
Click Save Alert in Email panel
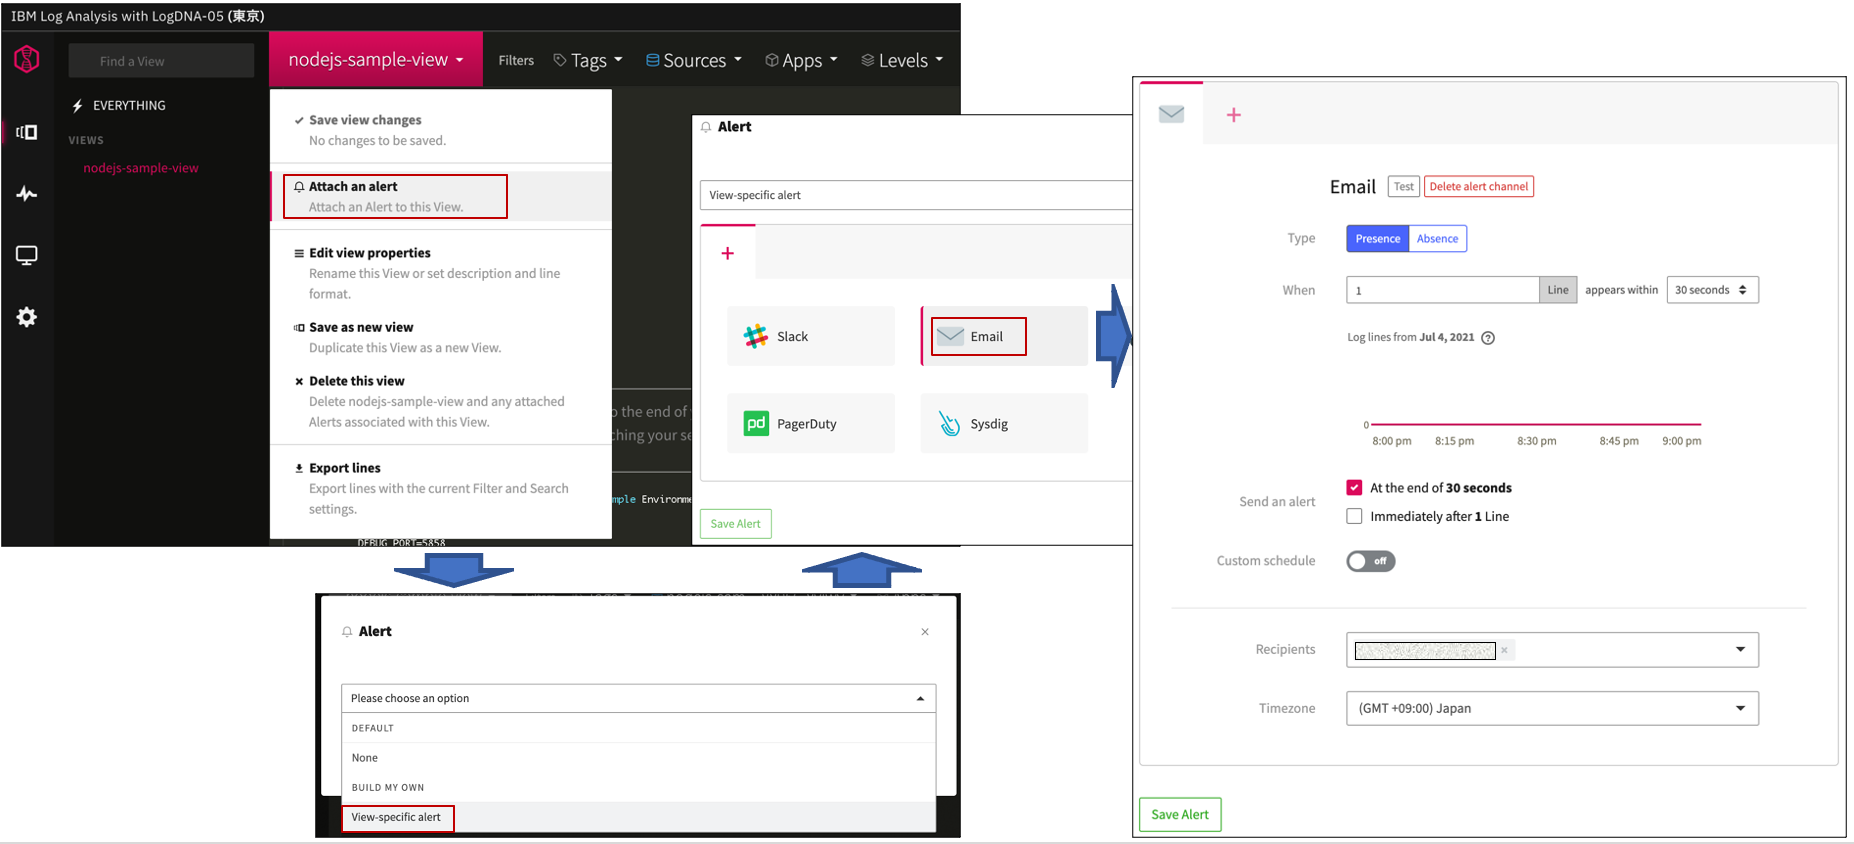pyautogui.click(x=1180, y=814)
